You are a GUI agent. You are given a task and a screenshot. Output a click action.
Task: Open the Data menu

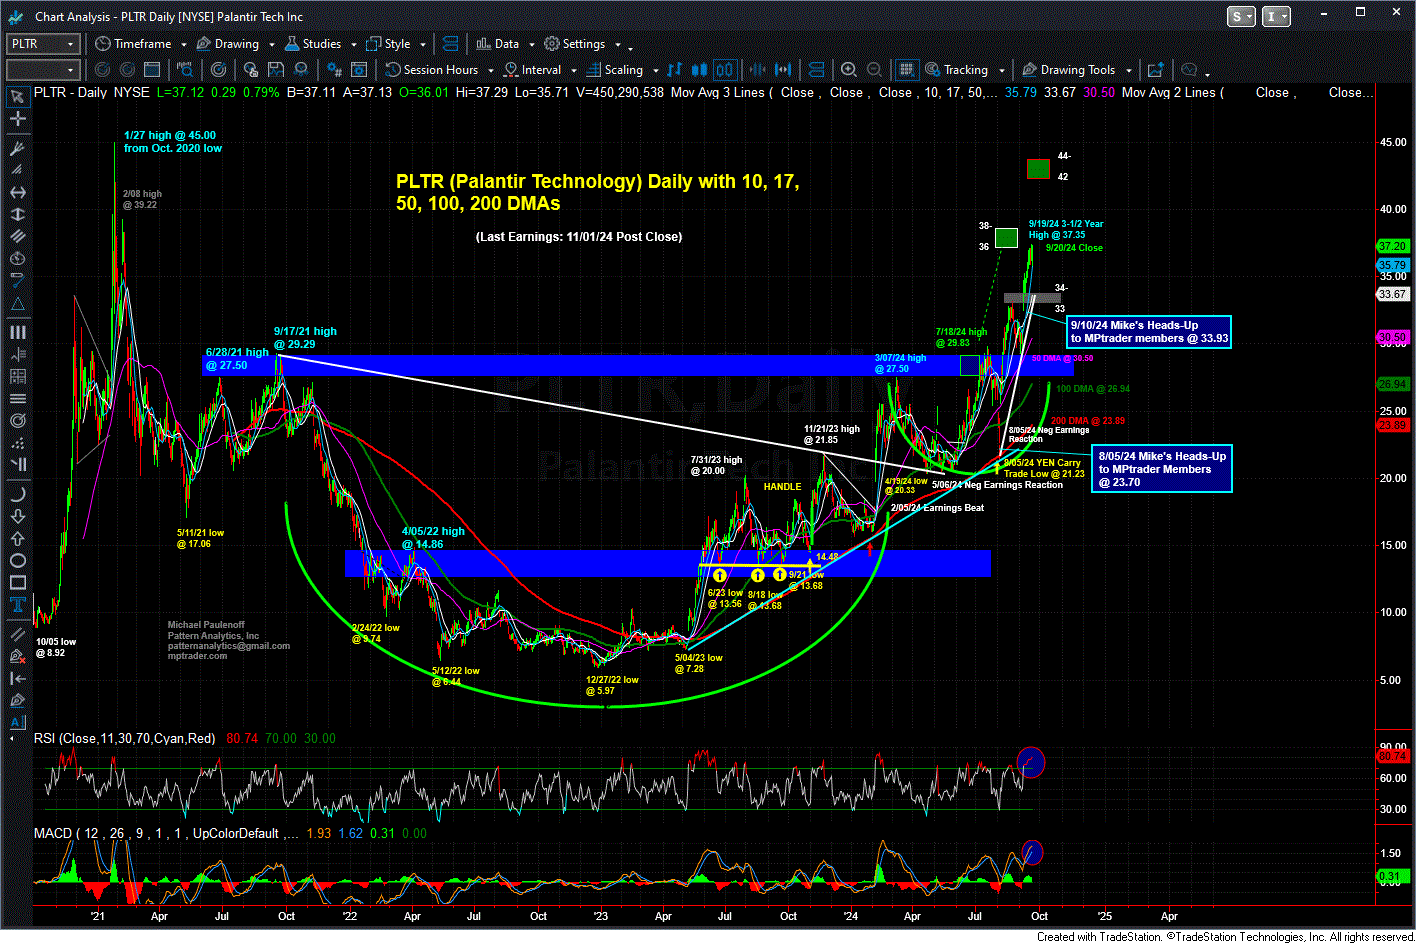click(x=497, y=44)
